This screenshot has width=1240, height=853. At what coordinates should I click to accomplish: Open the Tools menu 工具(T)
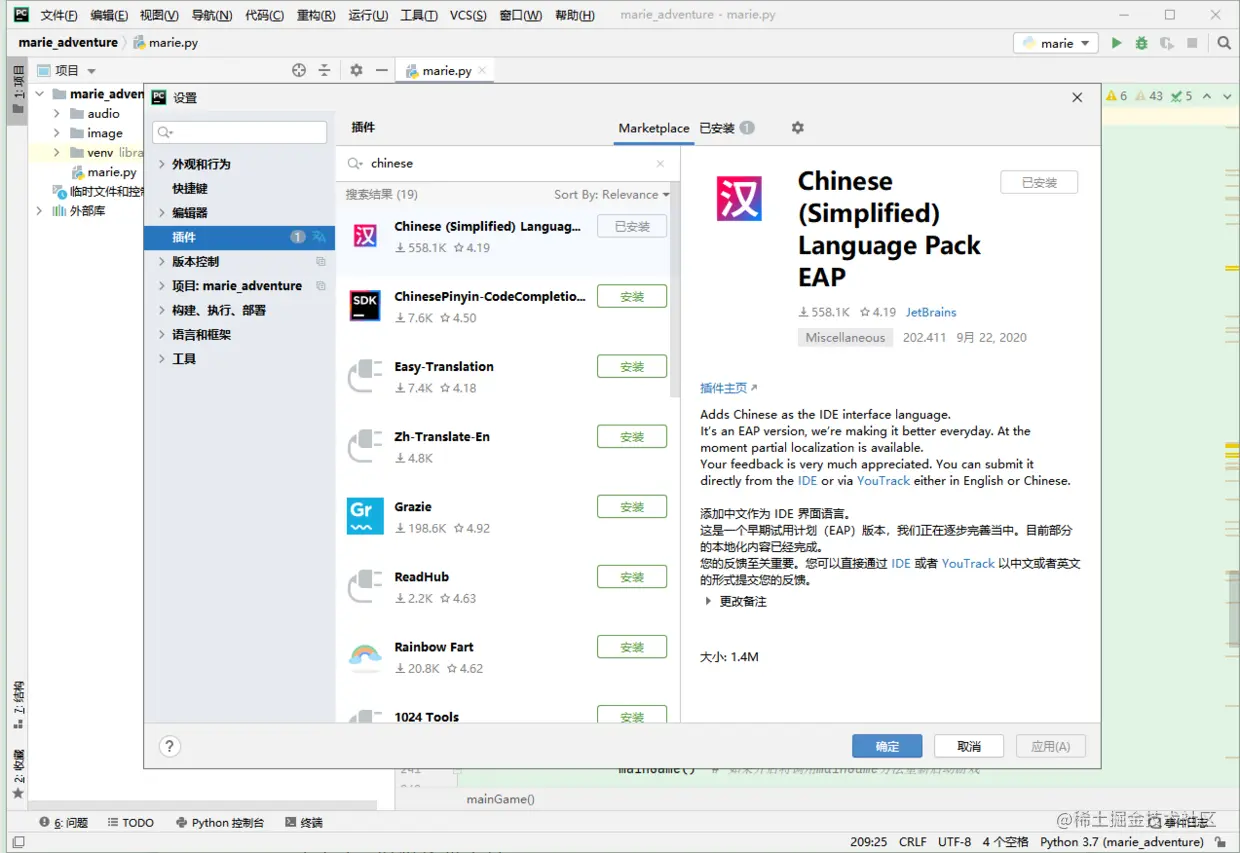[419, 15]
